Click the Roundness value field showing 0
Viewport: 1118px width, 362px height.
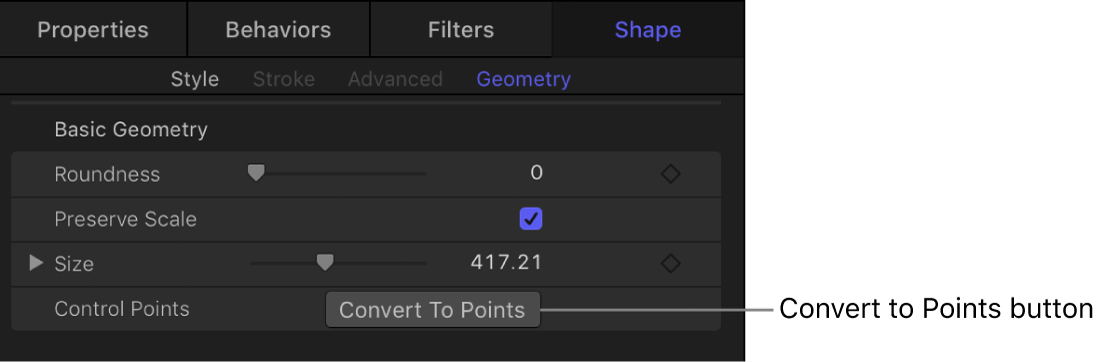[x=536, y=173]
